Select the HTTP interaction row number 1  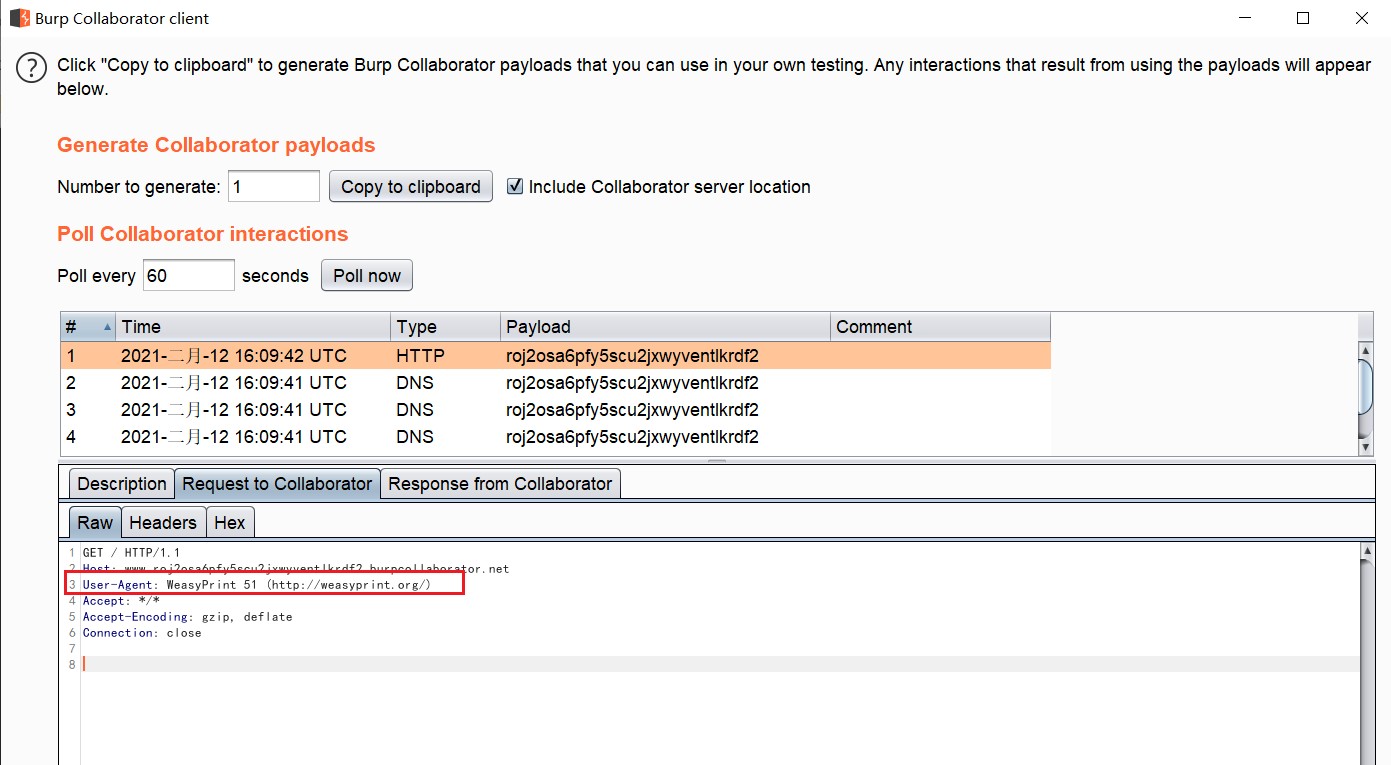pyautogui.click(x=555, y=356)
